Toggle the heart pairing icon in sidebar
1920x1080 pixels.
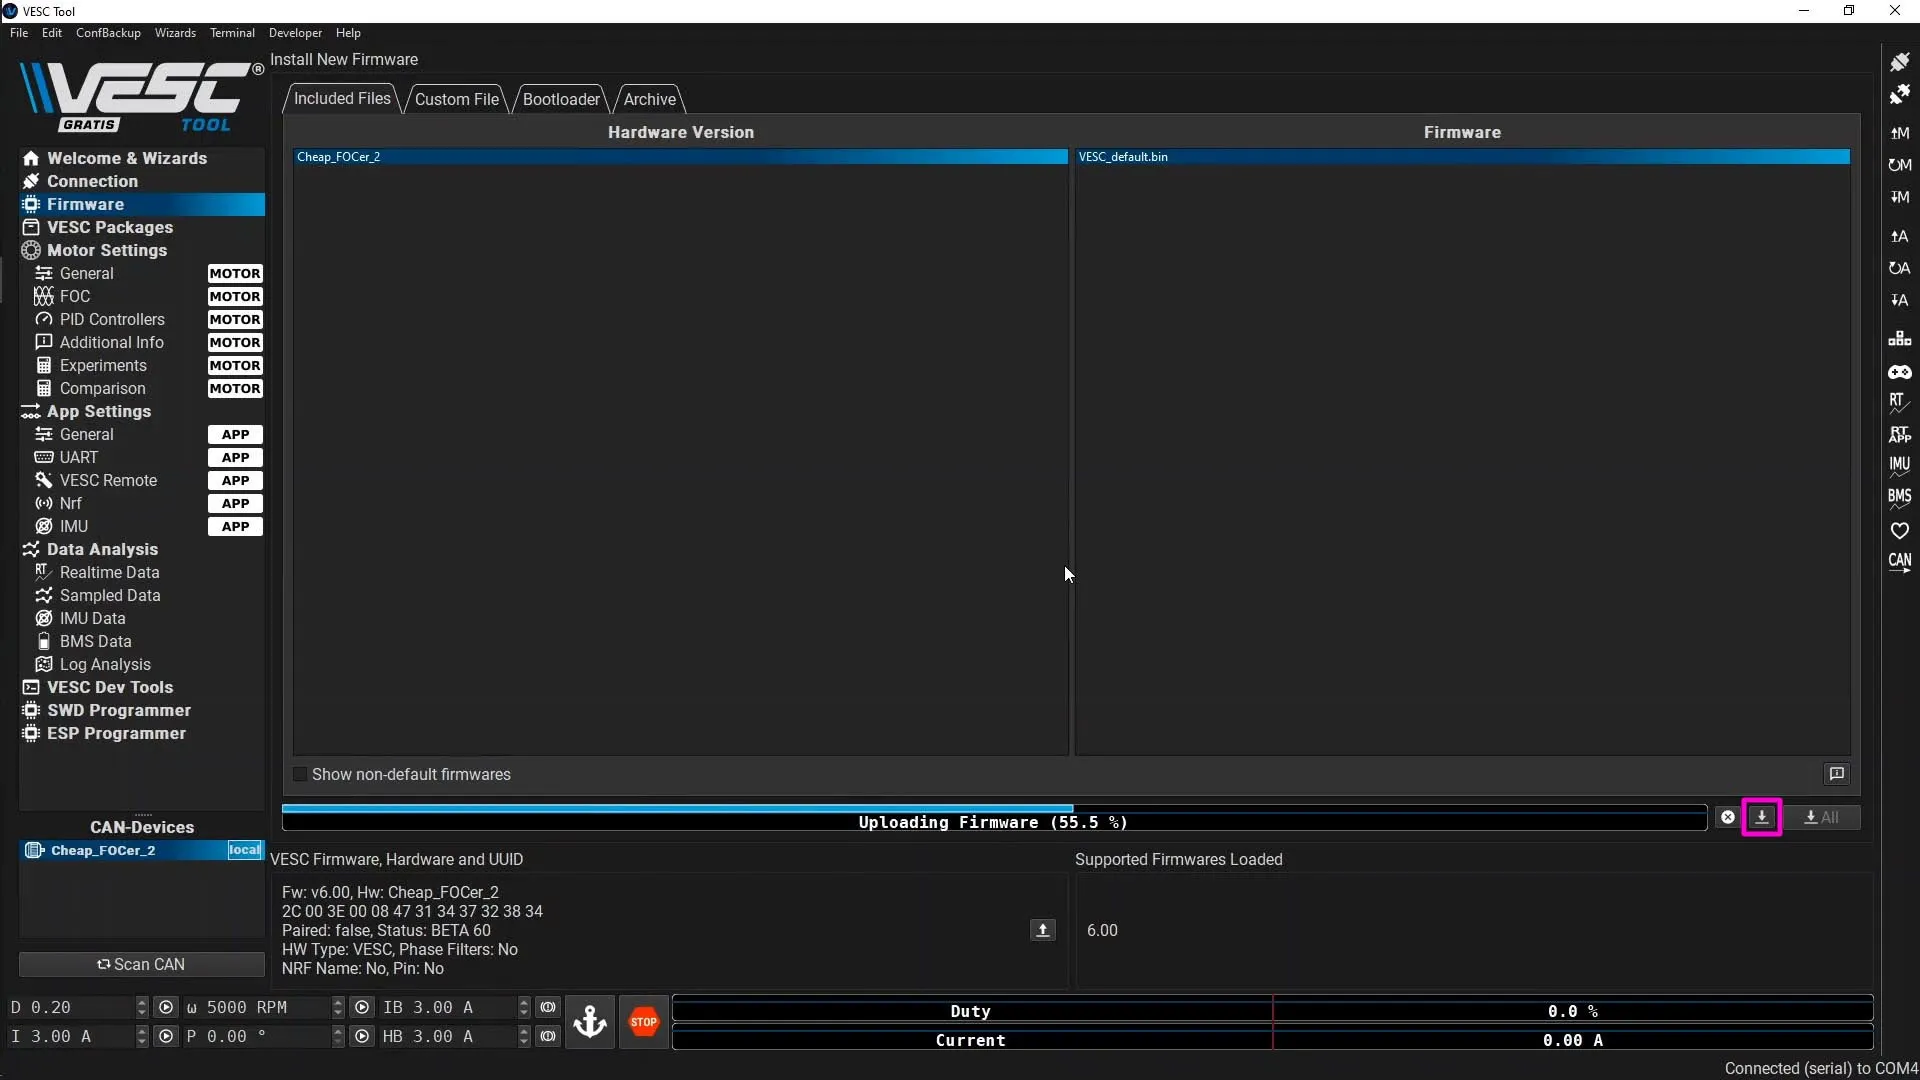[x=1901, y=530]
